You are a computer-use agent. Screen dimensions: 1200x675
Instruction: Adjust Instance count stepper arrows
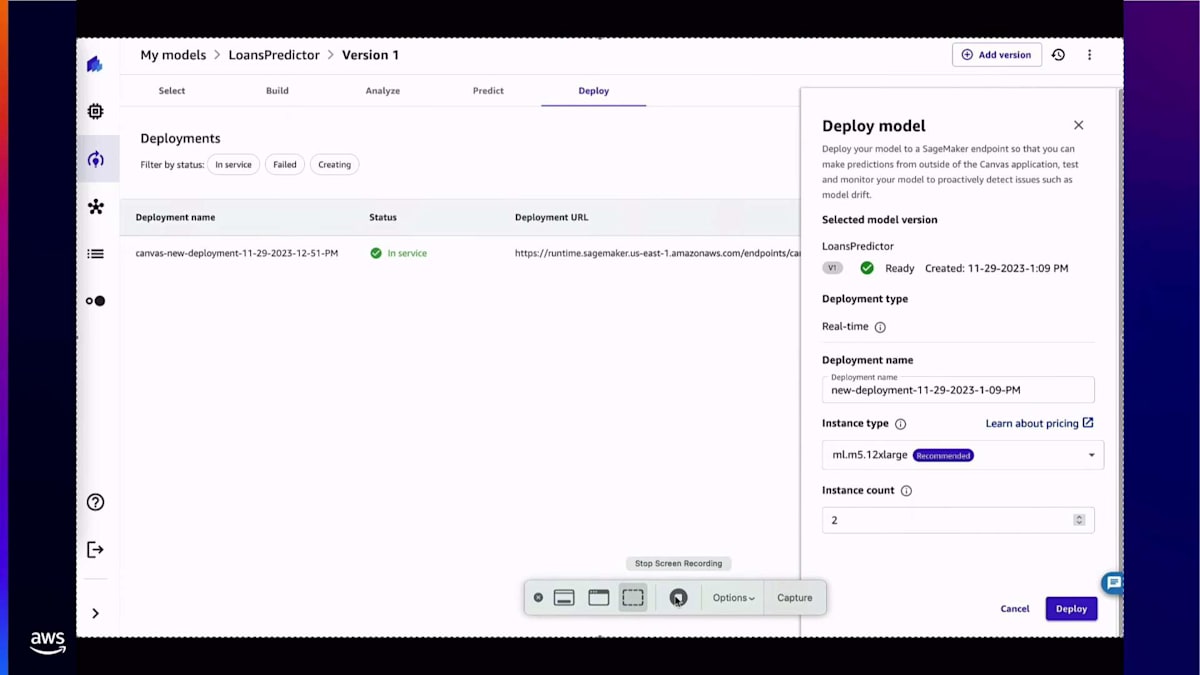tap(1079, 520)
